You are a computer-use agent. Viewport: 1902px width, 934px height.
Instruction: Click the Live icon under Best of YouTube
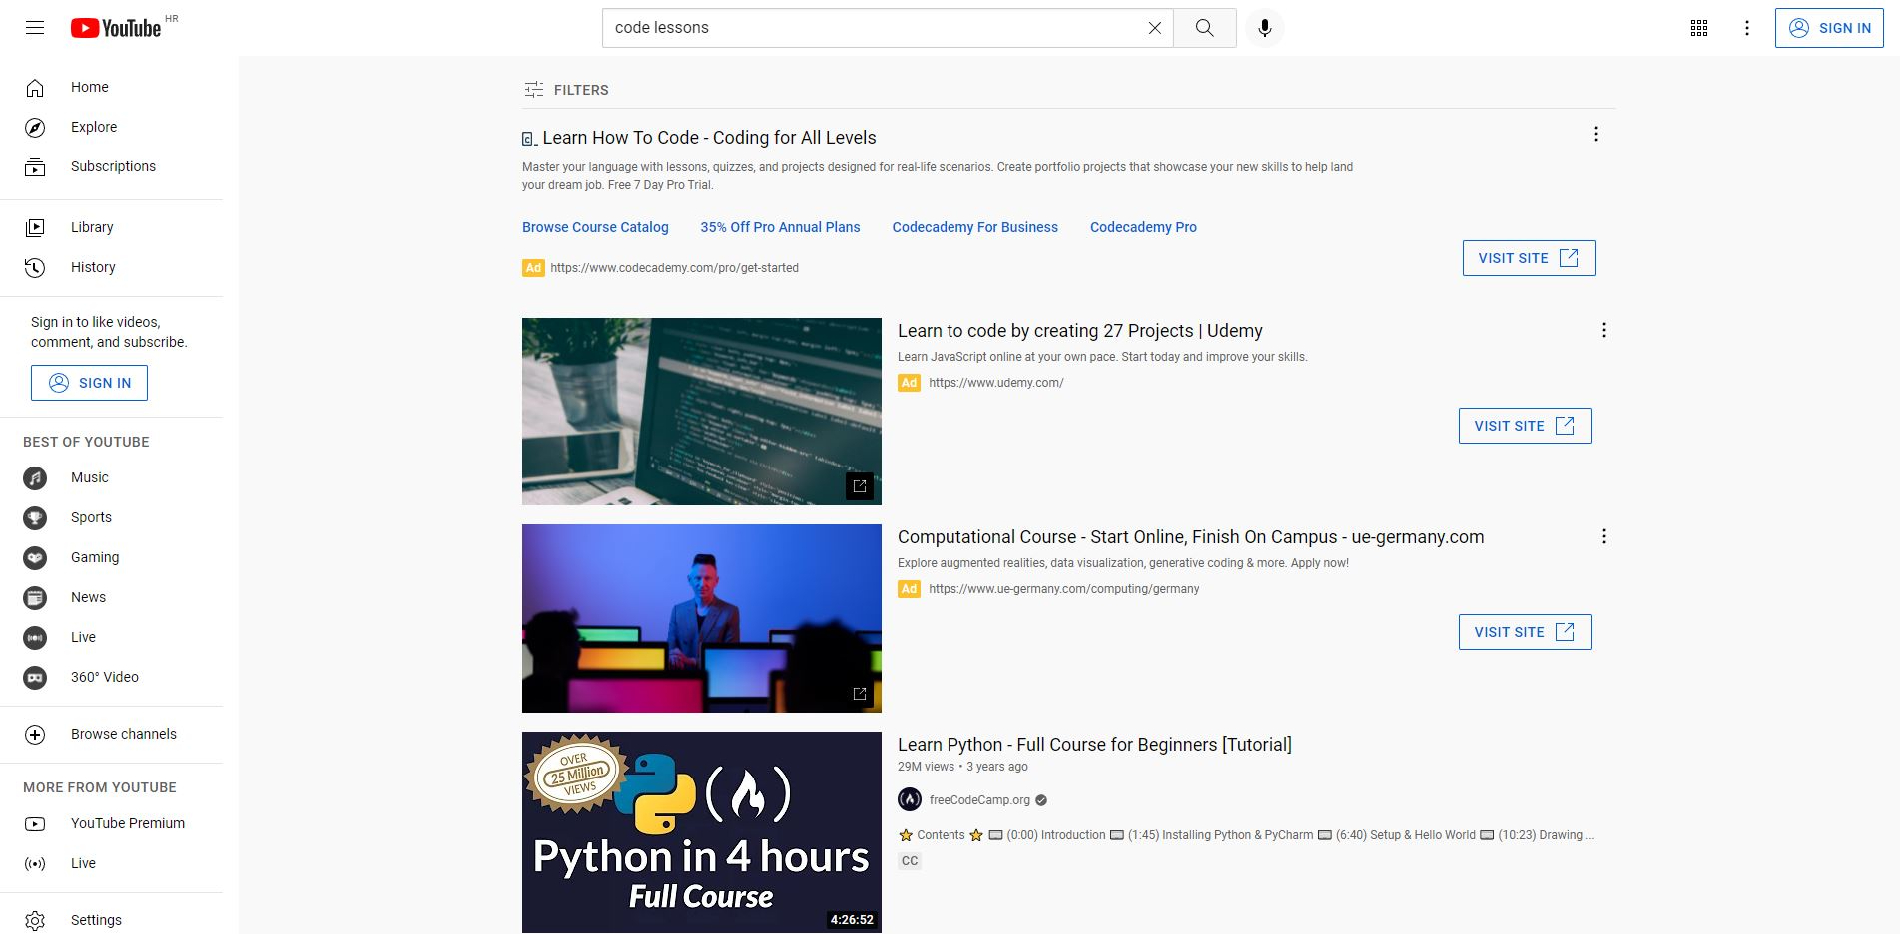[35, 638]
